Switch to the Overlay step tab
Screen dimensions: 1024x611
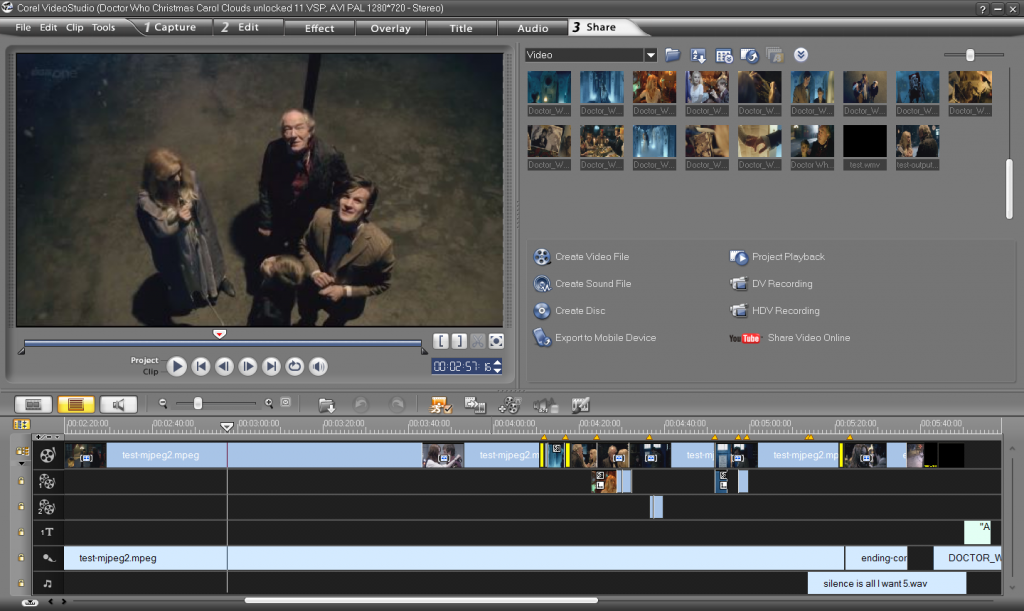pyautogui.click(x=390, y=28)
